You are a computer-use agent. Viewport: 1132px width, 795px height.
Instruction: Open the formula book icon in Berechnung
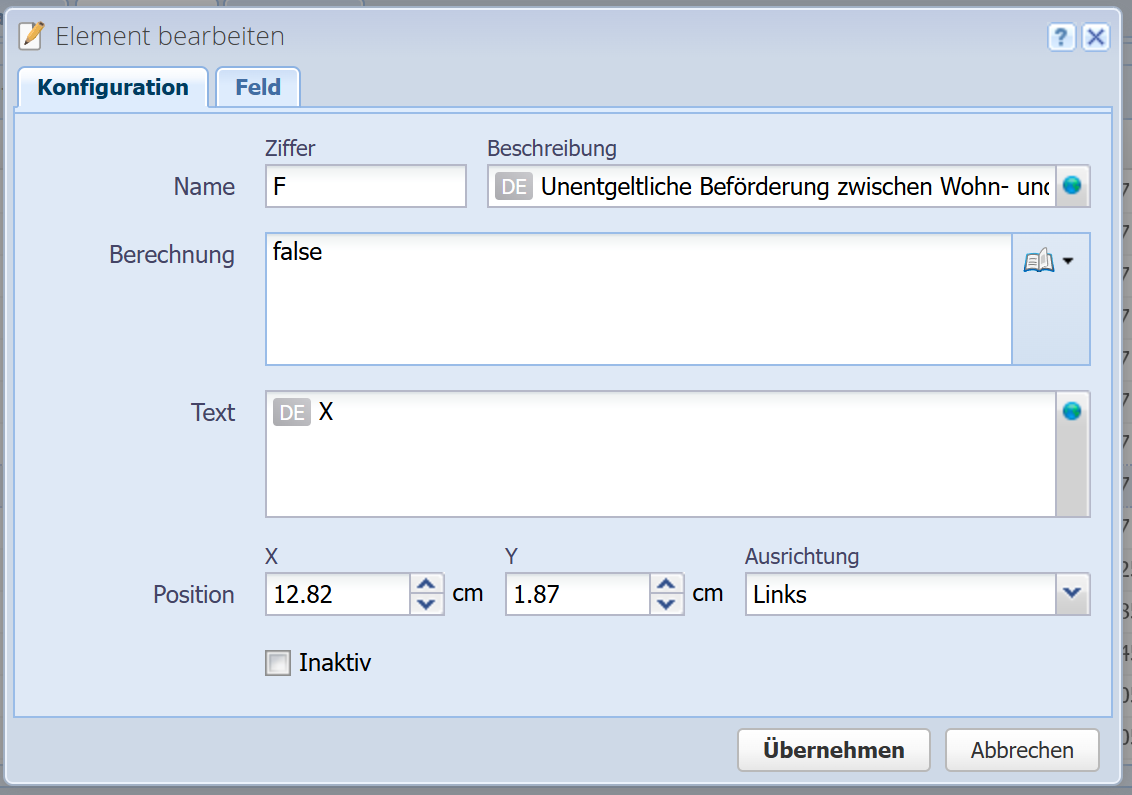pos(1038,262)
